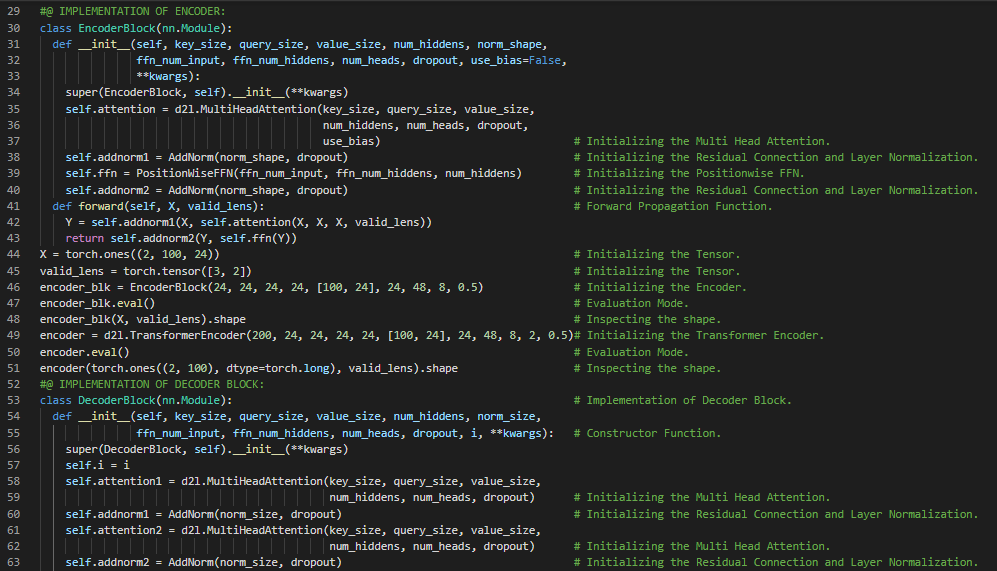
Task: Click line number 30 in the gutter
Action: (14, 28)
